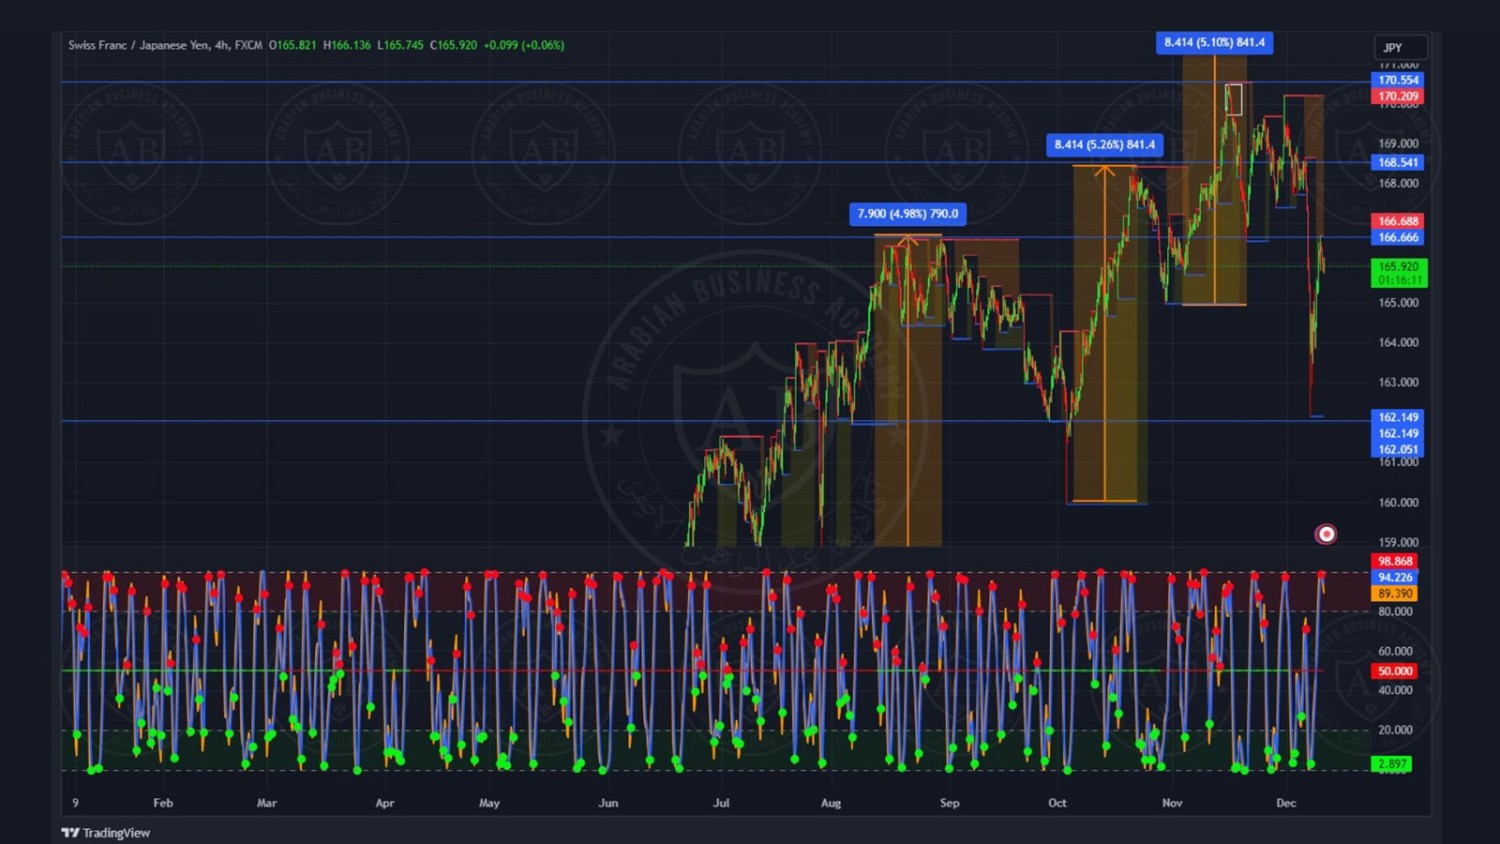
Task: Click the blue 166.666 price label
Action: (x=1398, y=237)
